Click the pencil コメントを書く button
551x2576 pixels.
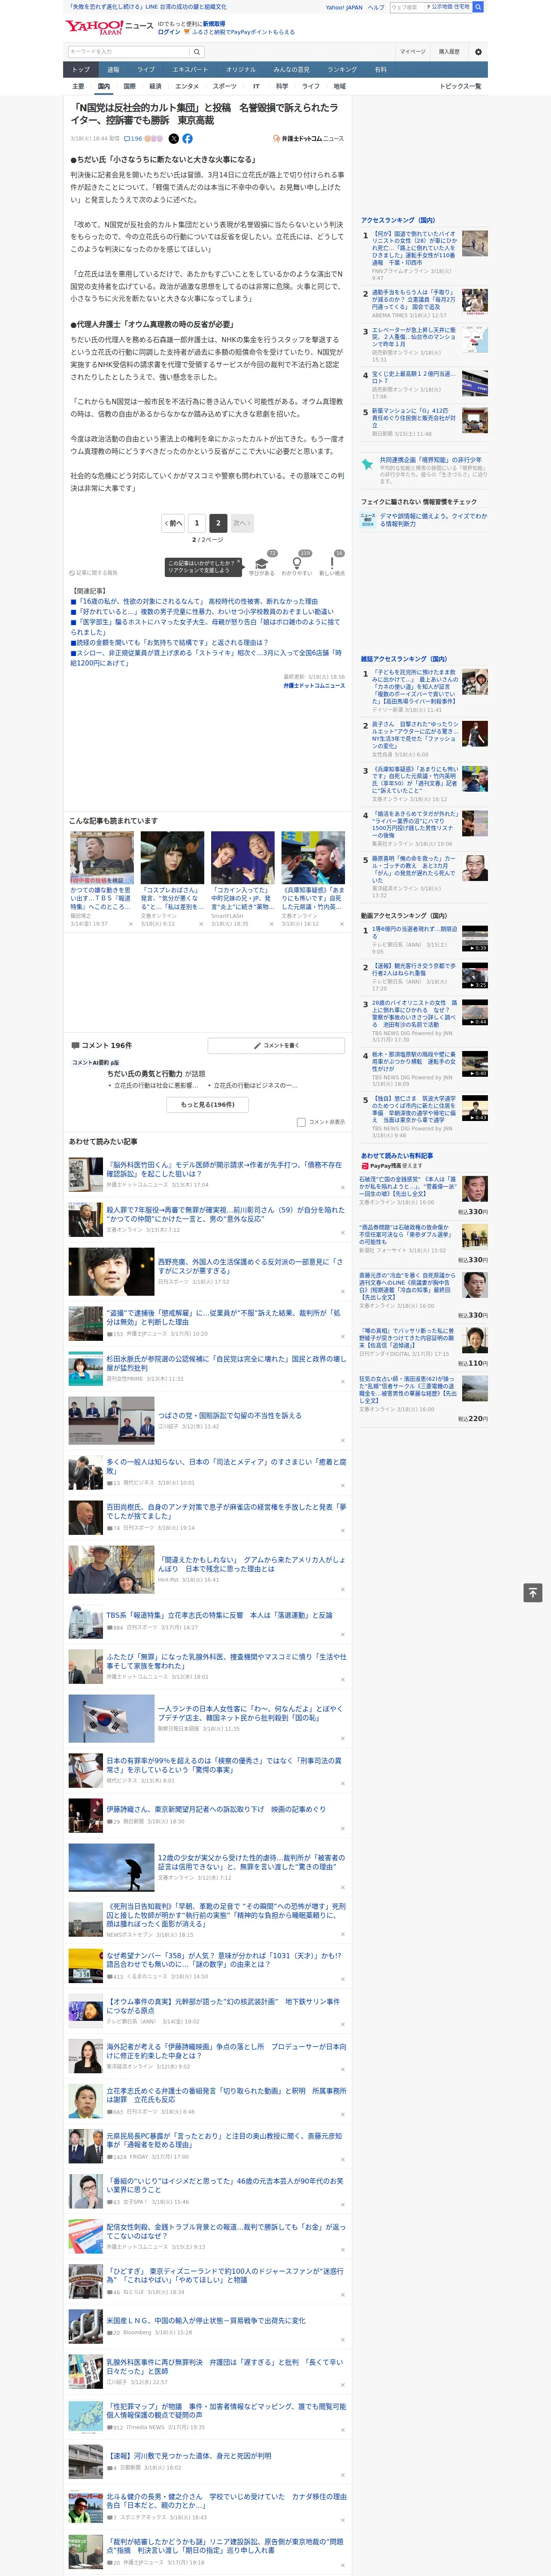pyautogui.click(x=276, y=1045)
